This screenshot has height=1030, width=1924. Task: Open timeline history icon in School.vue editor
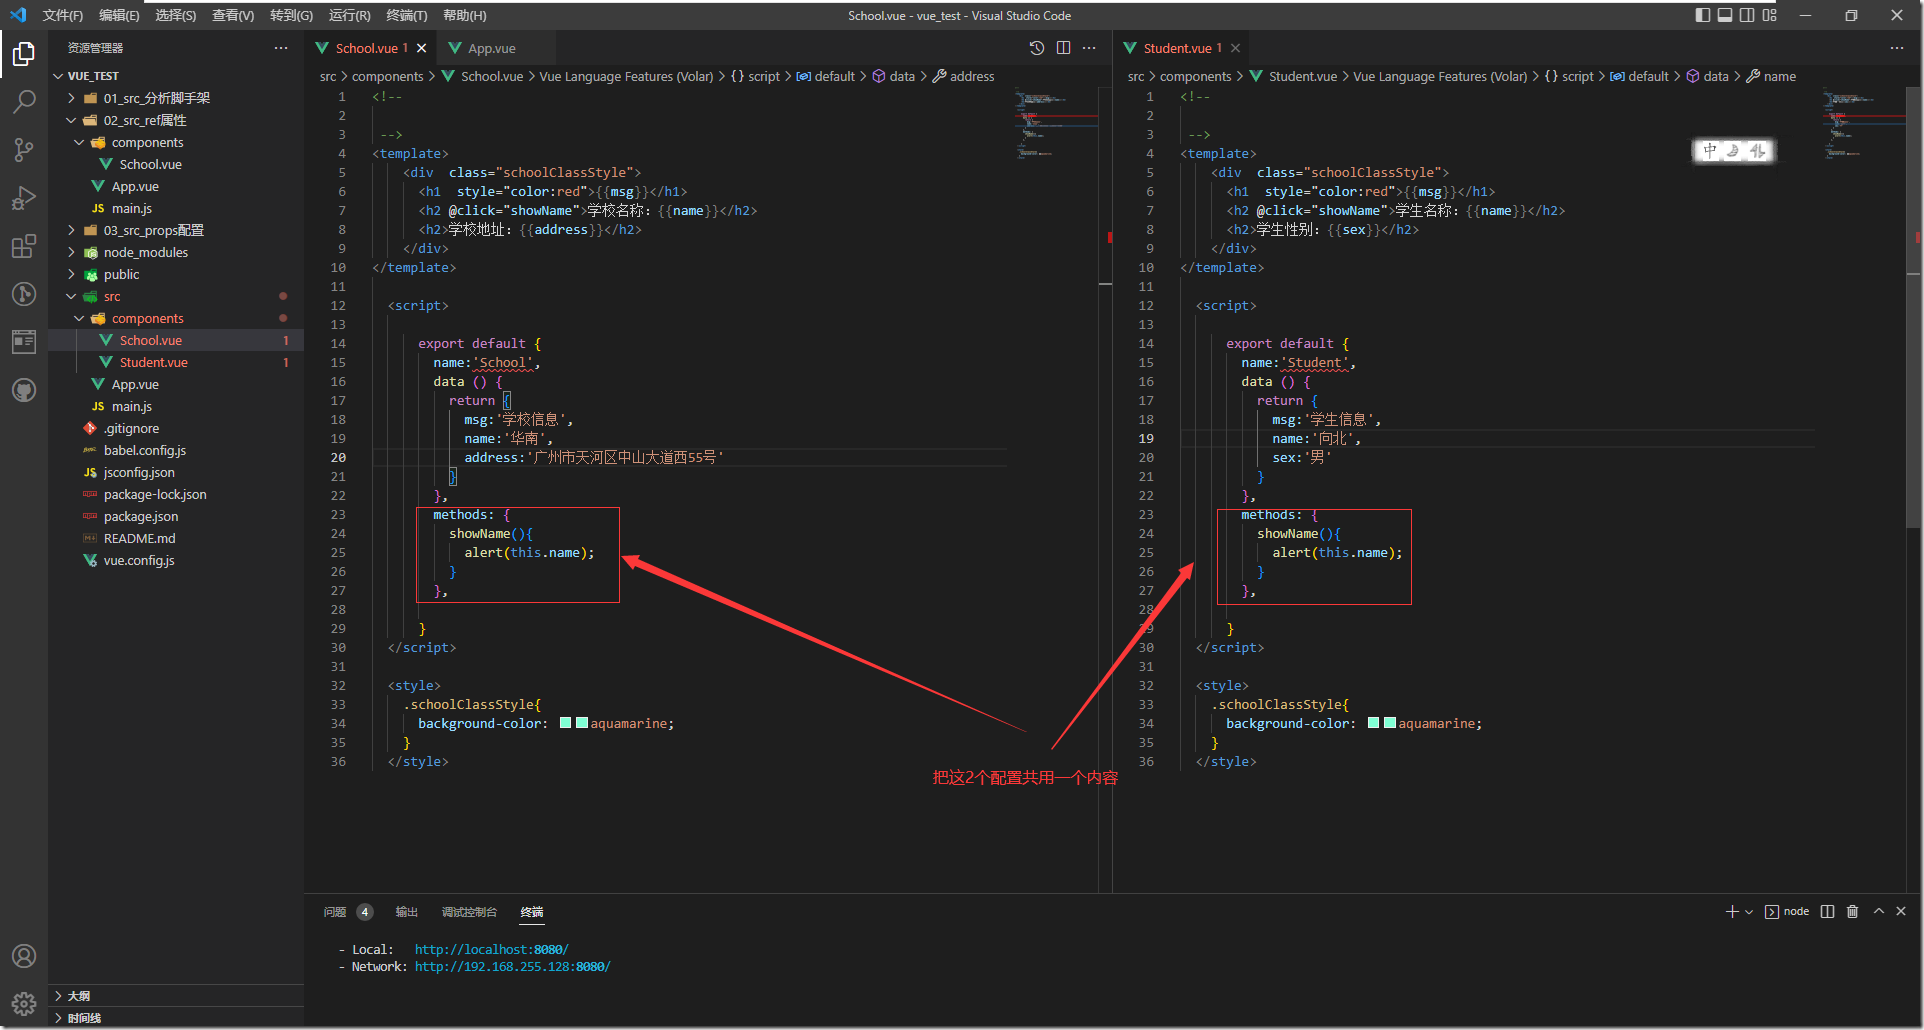tap(1037, 48)
